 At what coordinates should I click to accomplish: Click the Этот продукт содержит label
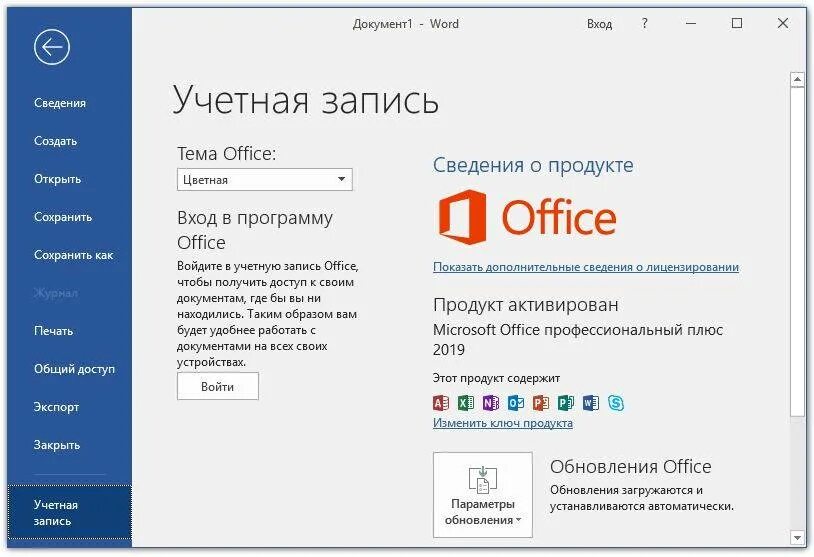click(496, 378)
